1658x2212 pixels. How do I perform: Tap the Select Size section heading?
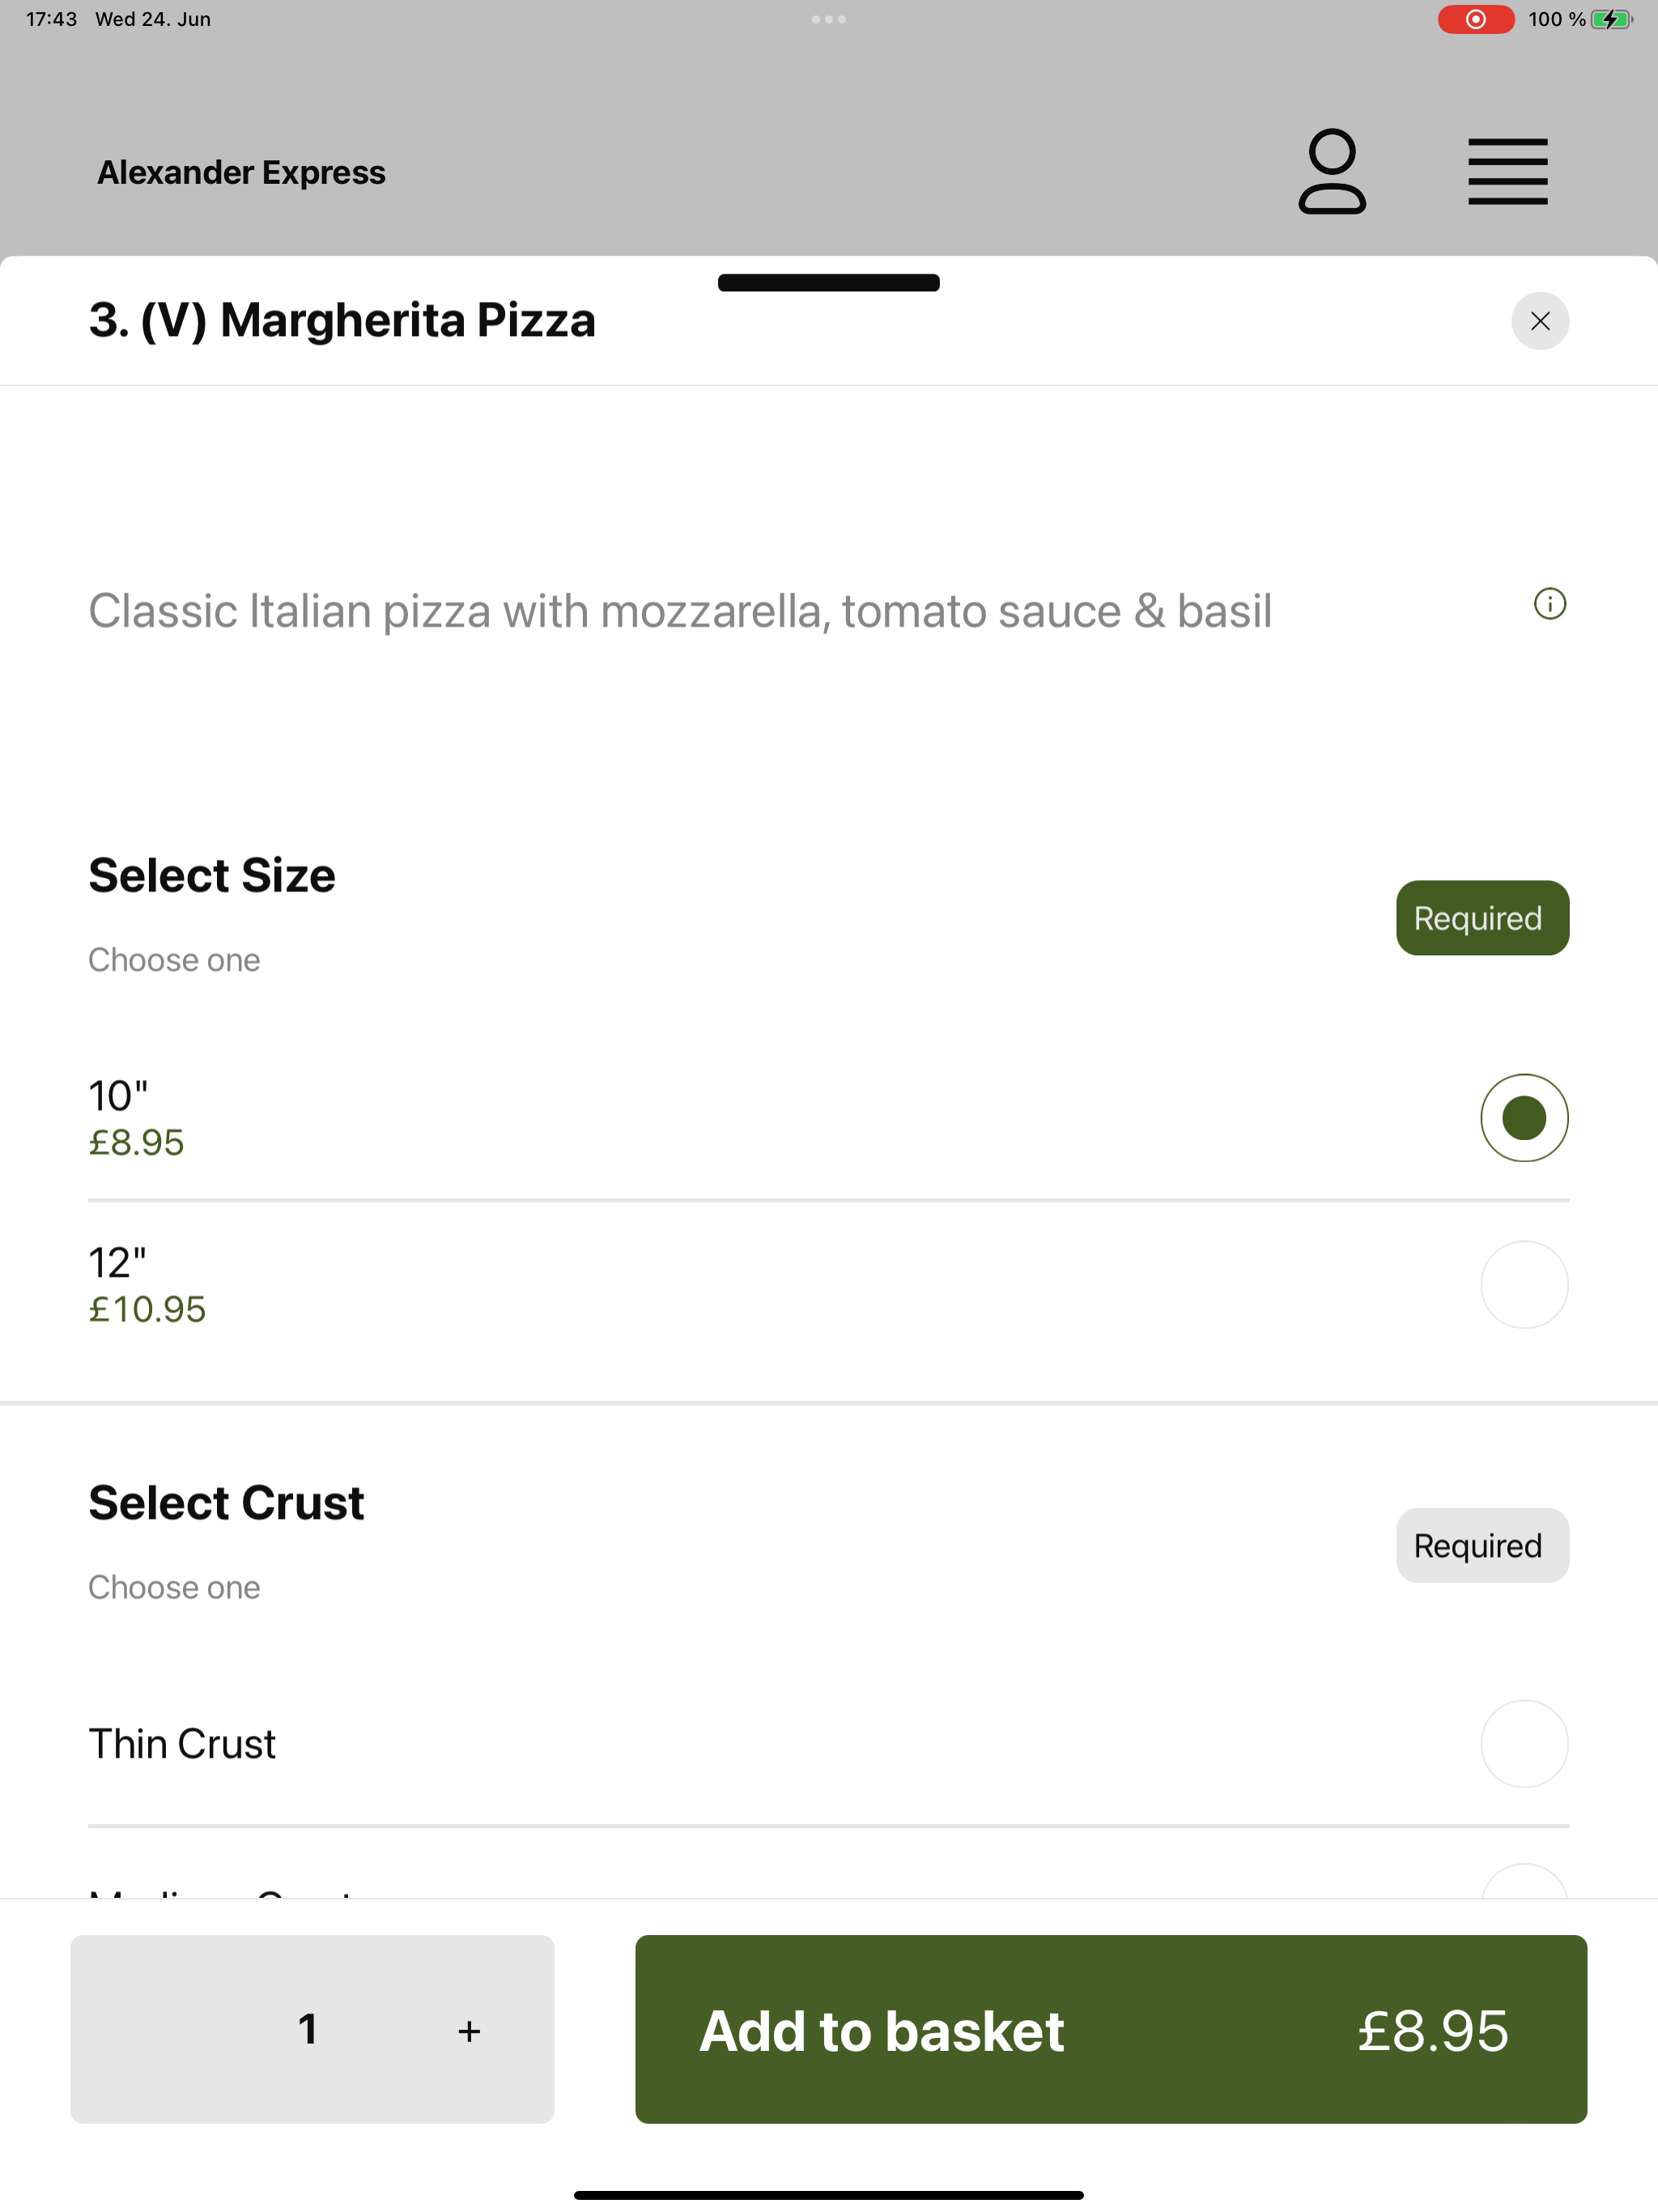212,875
